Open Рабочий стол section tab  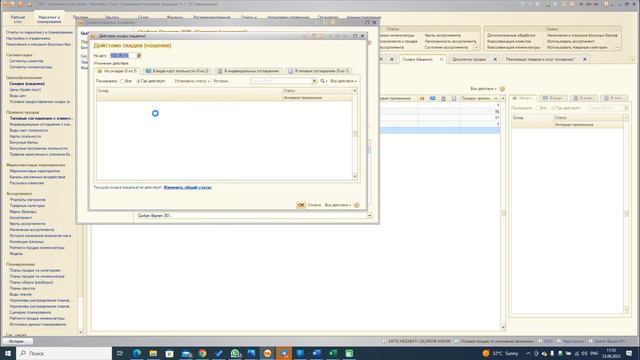tap(18, 19)
